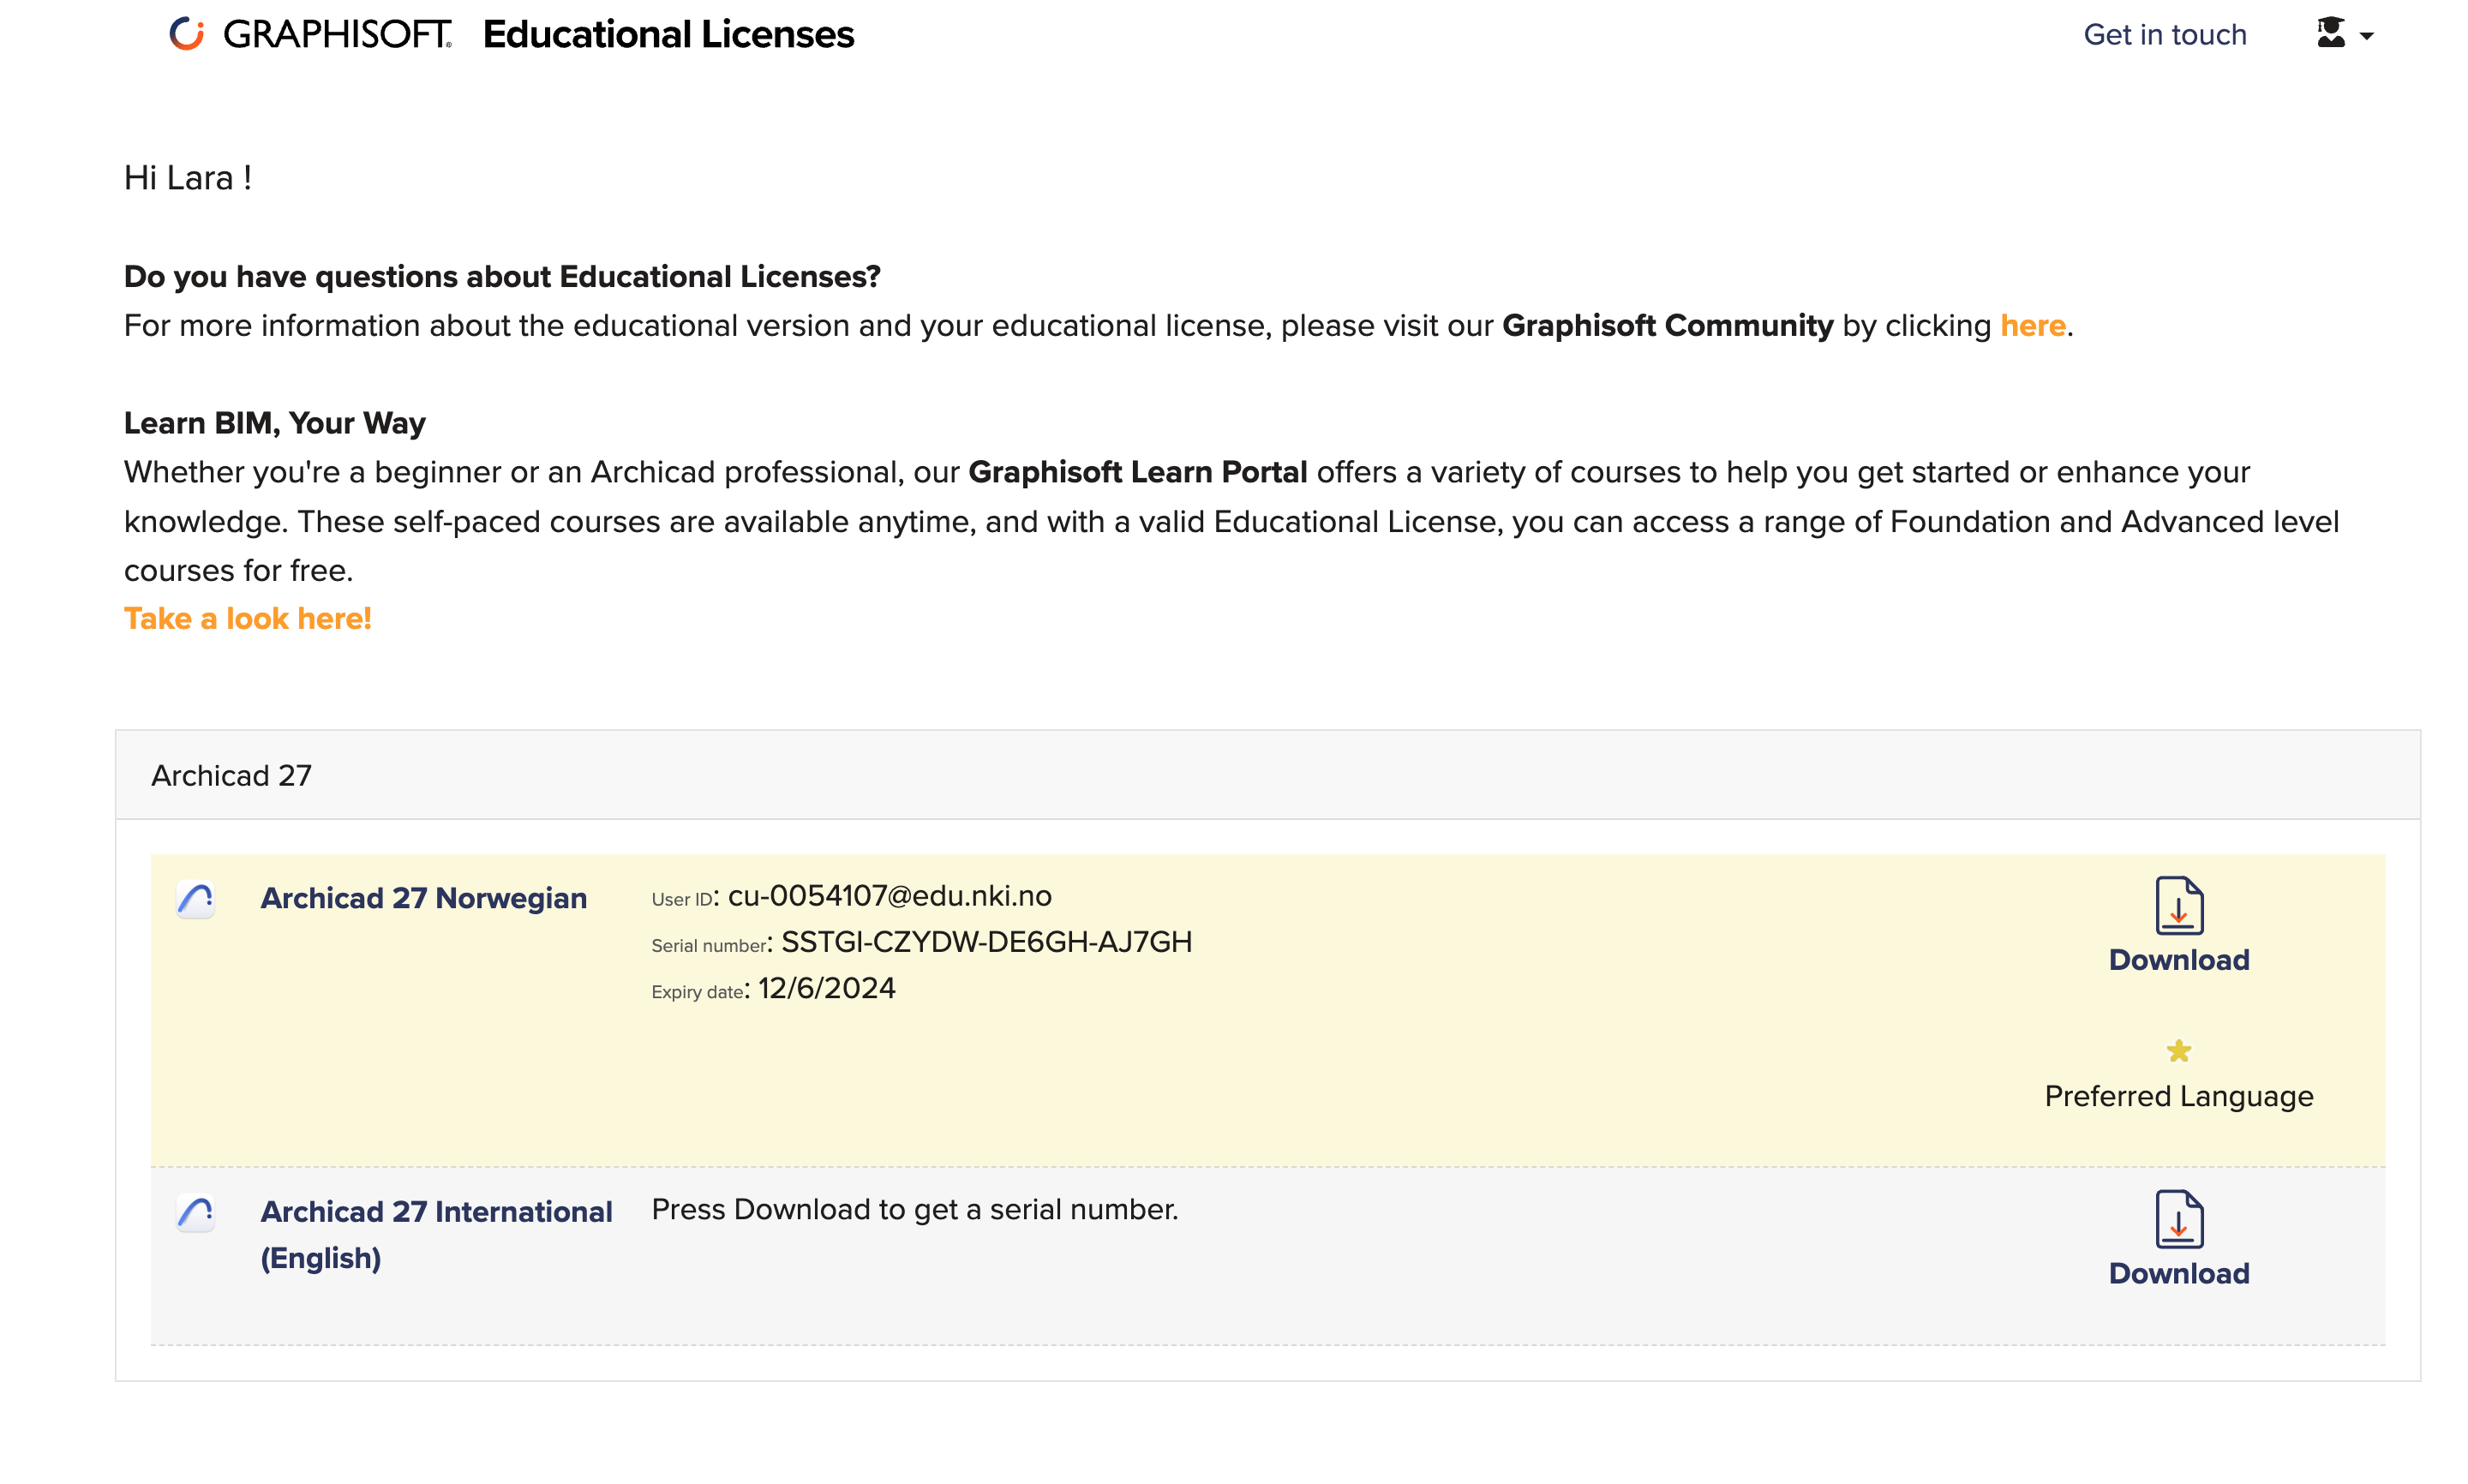Click the GRAPHISOFT wordmark text

[337, 35]
